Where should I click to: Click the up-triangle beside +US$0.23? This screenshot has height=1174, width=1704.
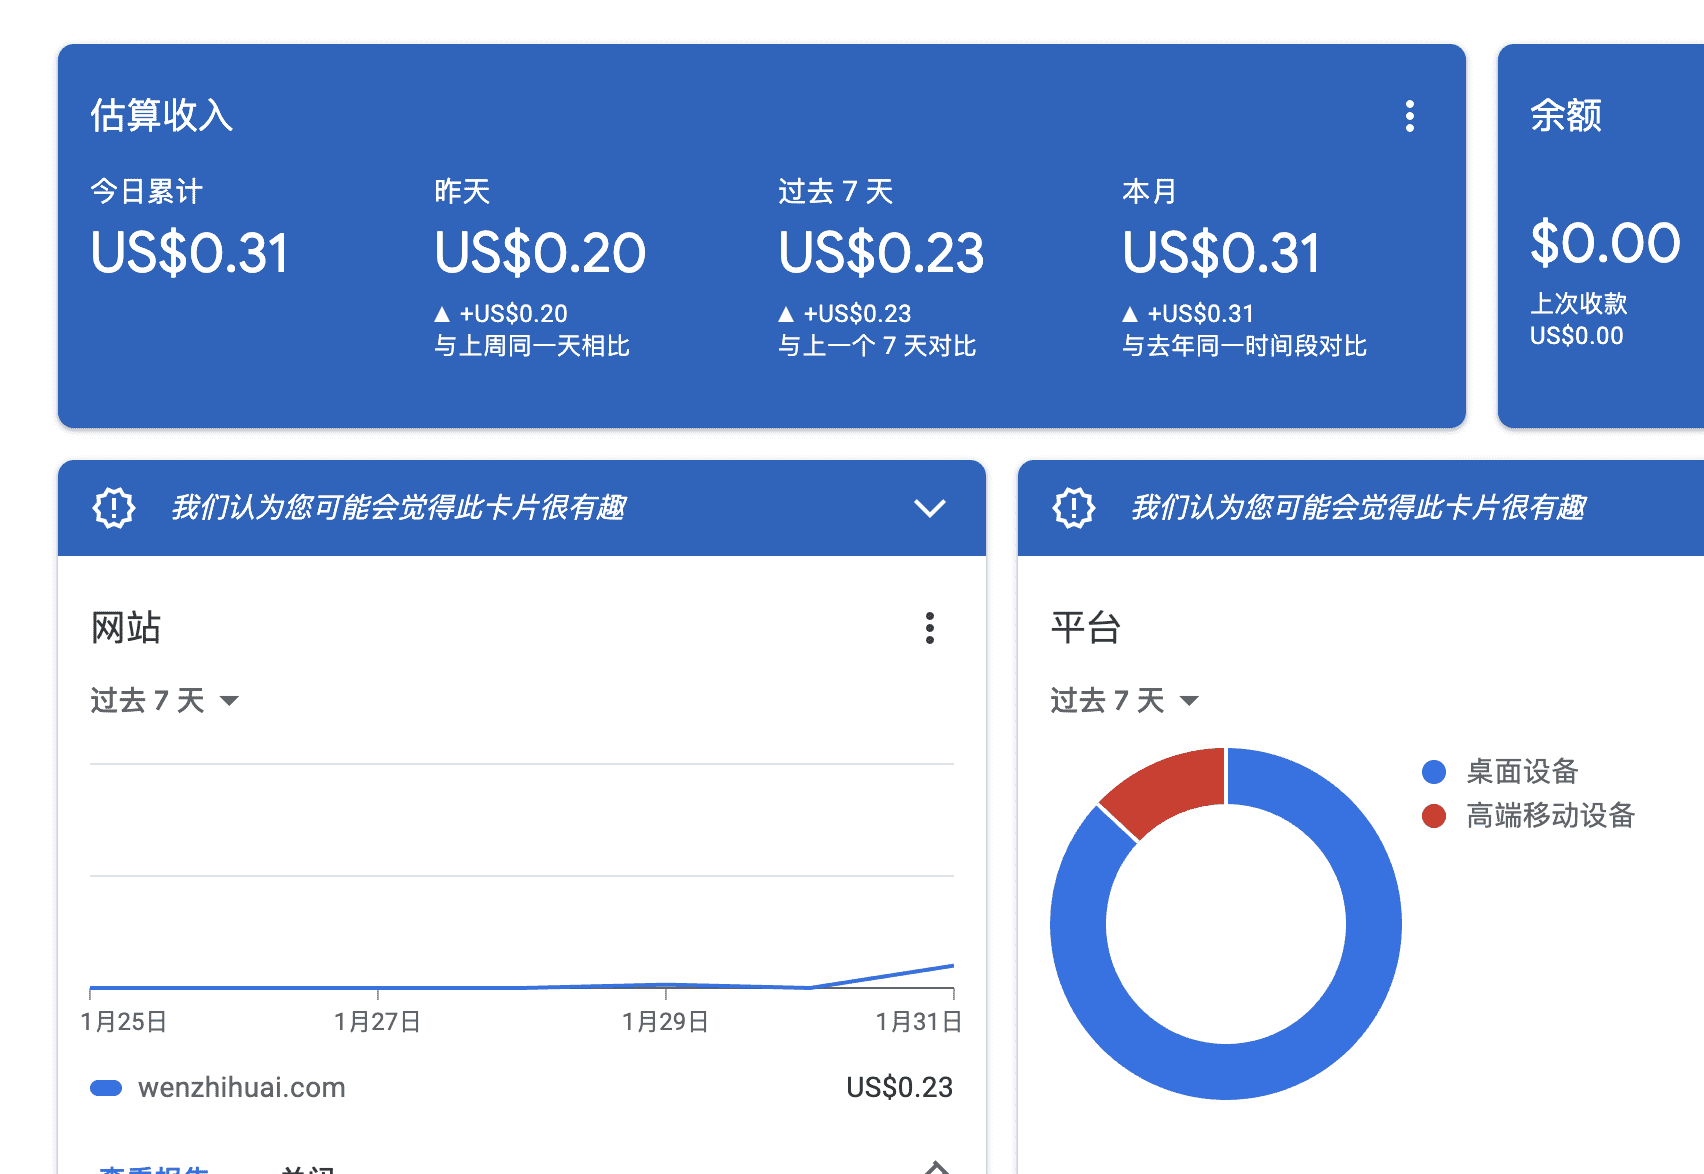(786, 314)
